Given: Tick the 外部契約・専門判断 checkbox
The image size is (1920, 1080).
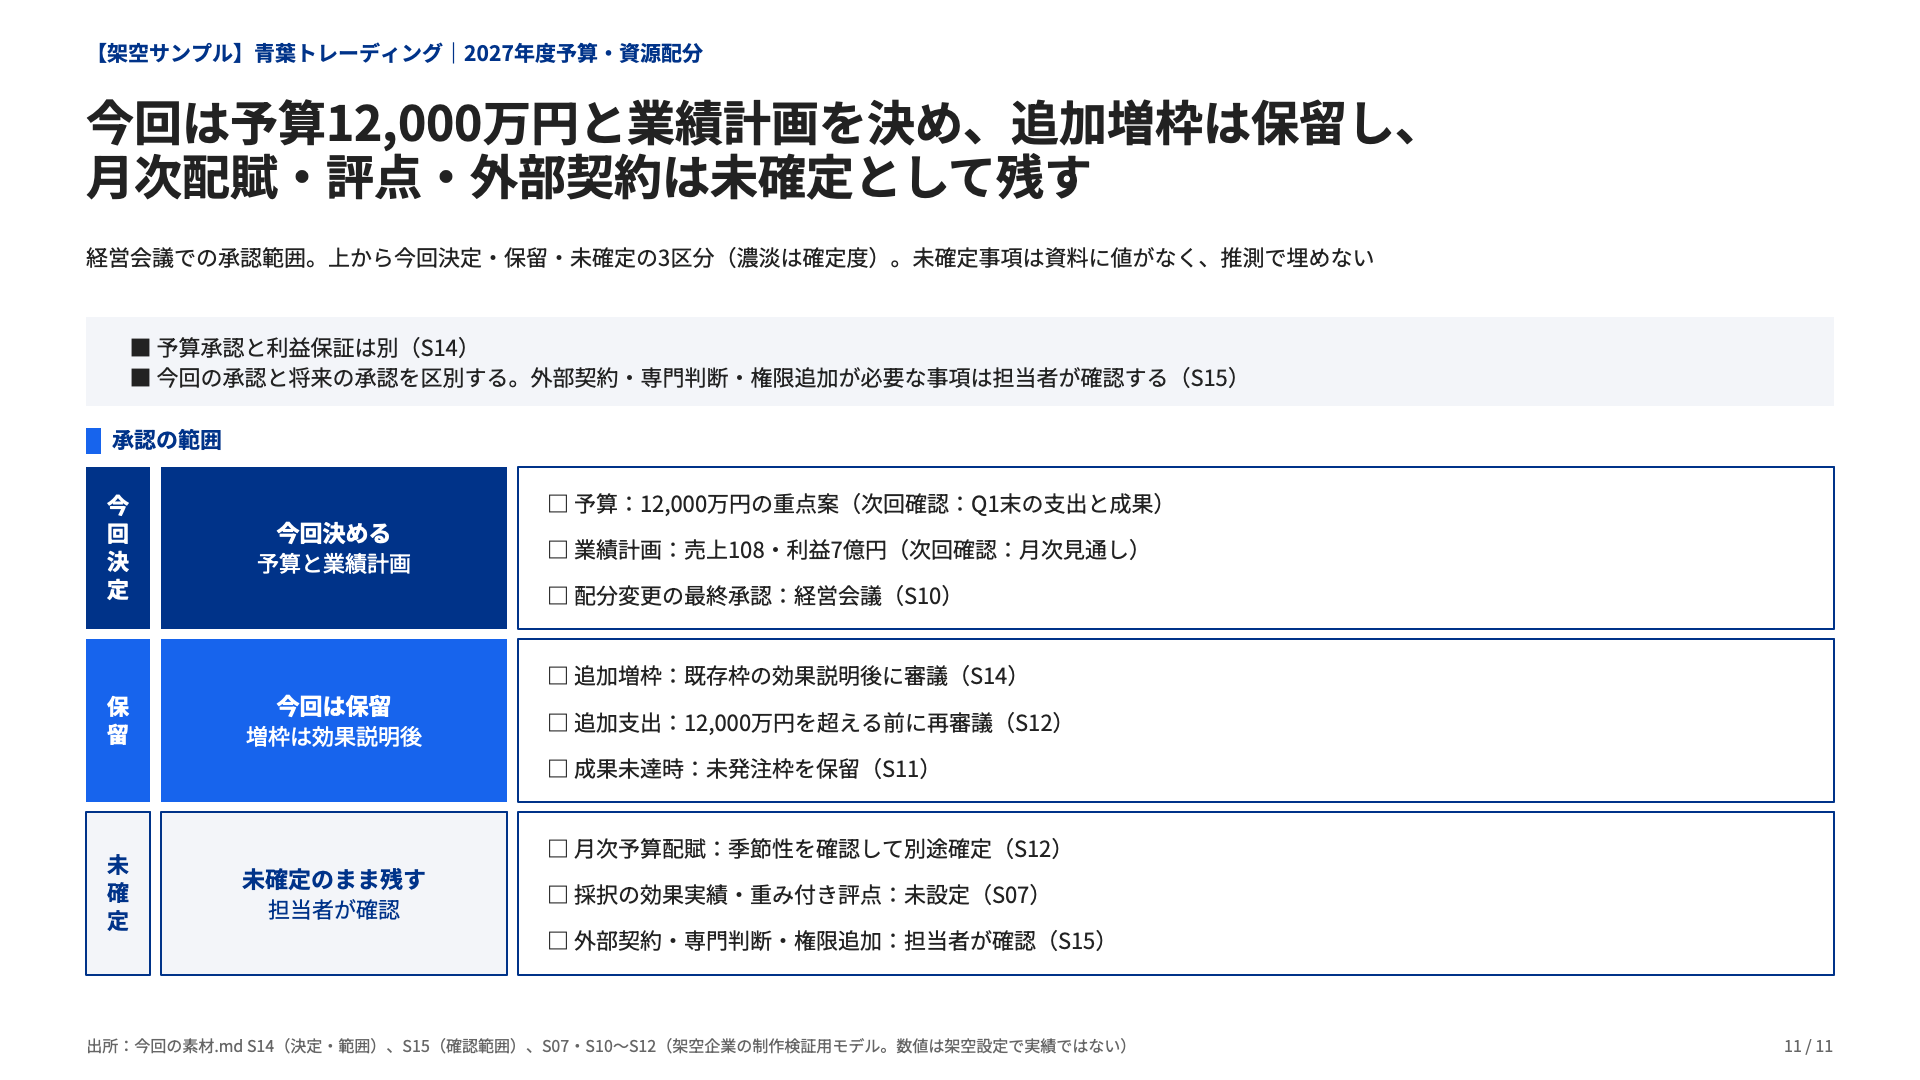Looking at the screenshot, I should coord(558,941).
